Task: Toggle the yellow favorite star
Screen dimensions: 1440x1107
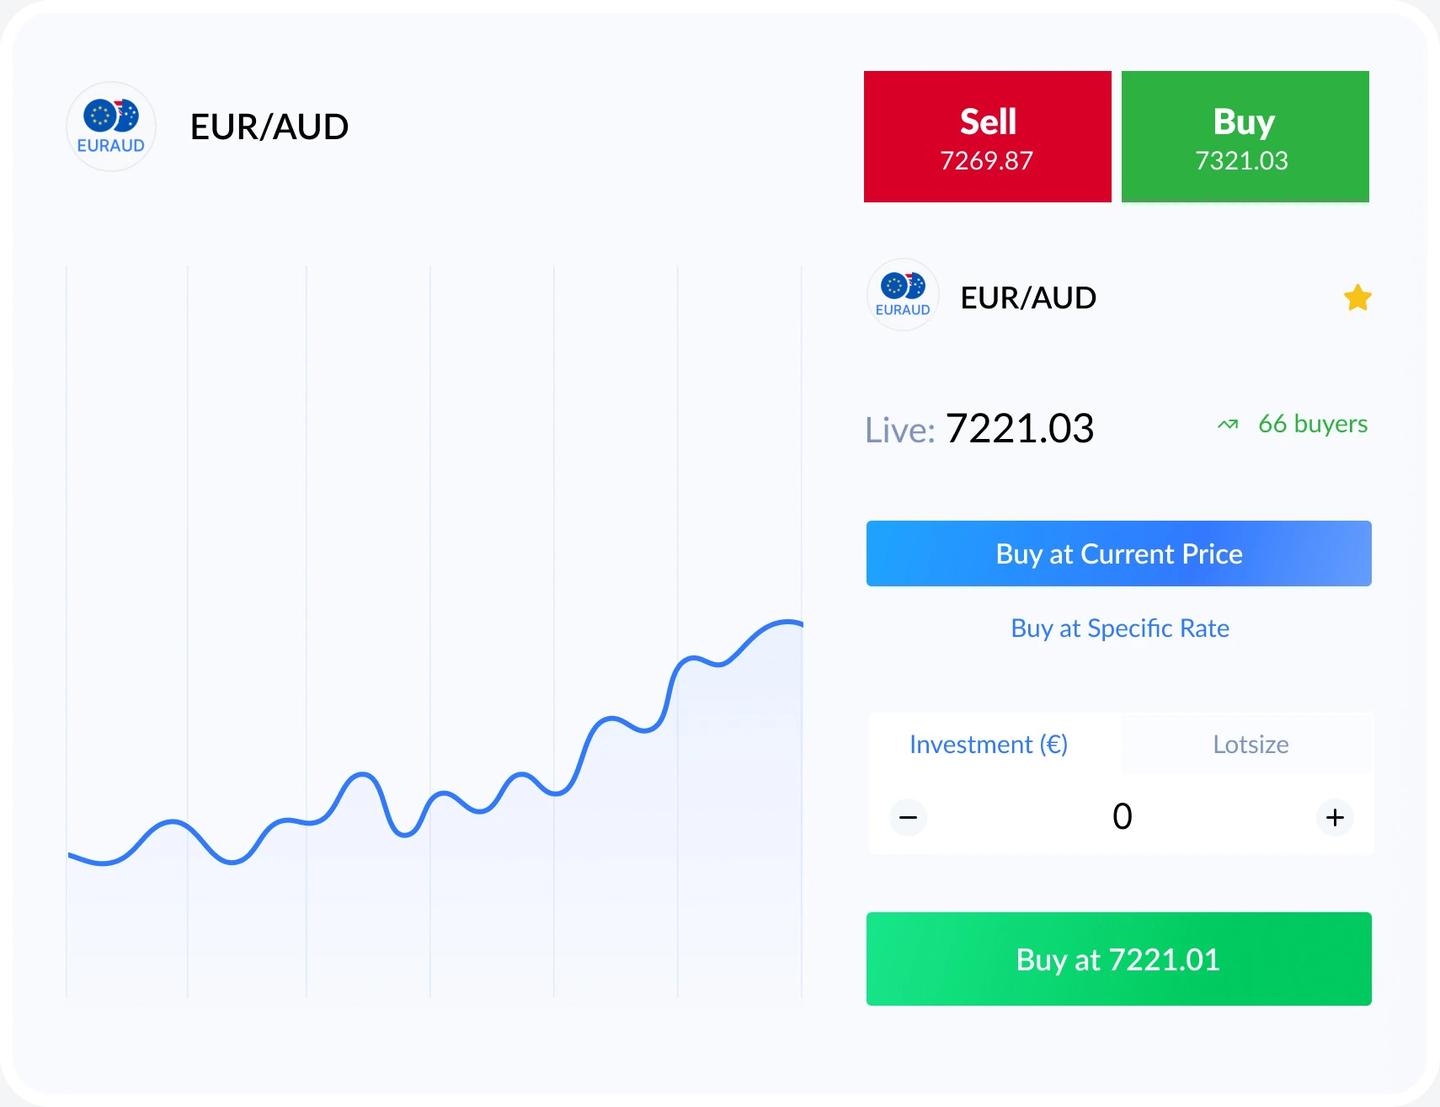Action: 1357,297
